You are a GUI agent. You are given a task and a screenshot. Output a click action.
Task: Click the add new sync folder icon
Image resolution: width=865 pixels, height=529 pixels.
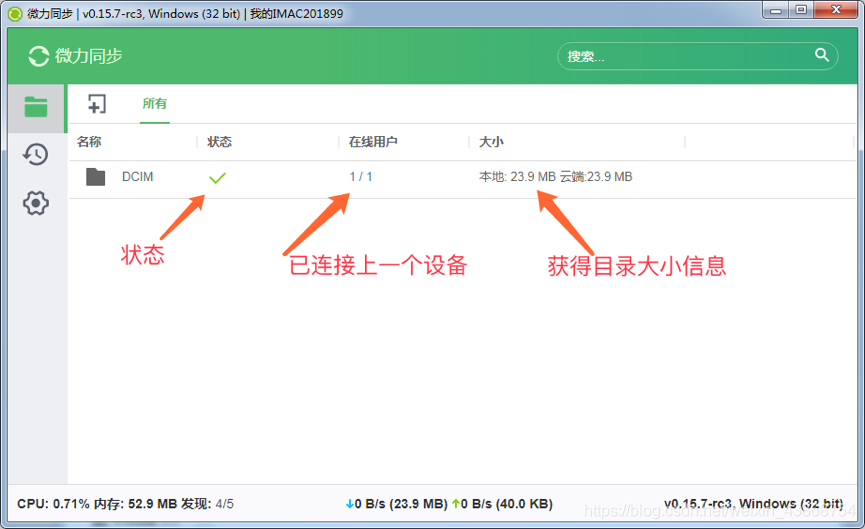(97, 104)
